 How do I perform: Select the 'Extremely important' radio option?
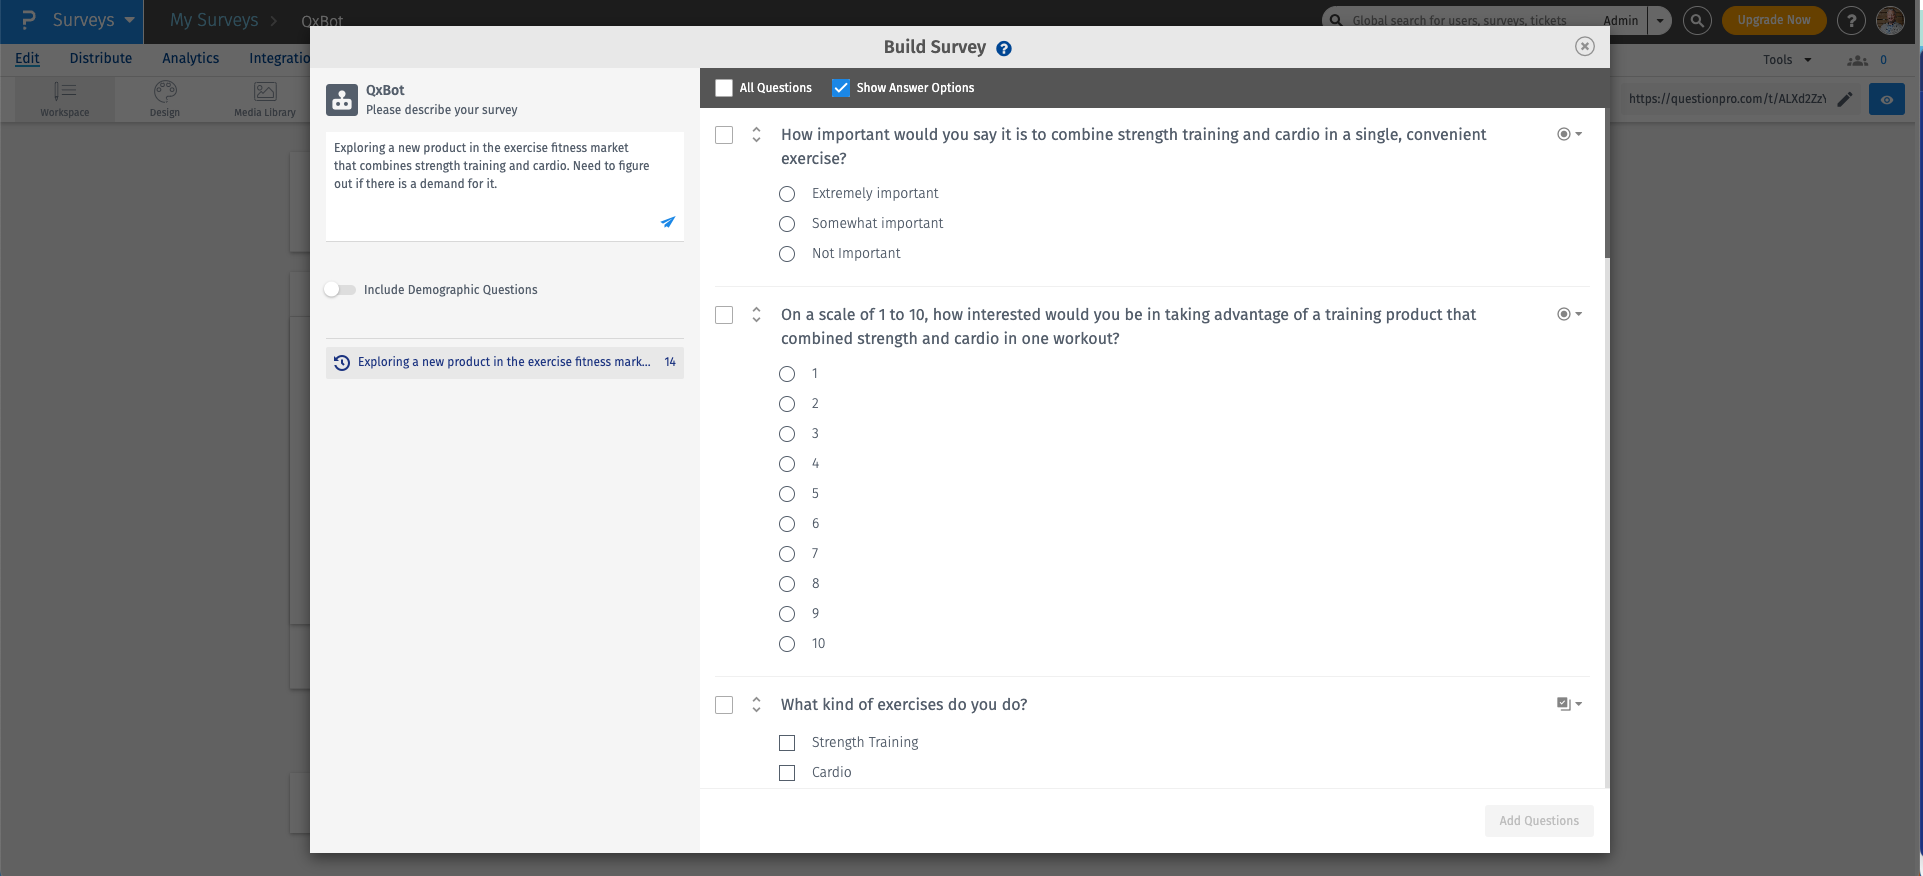pyautogui.click(x=787, y=194)
